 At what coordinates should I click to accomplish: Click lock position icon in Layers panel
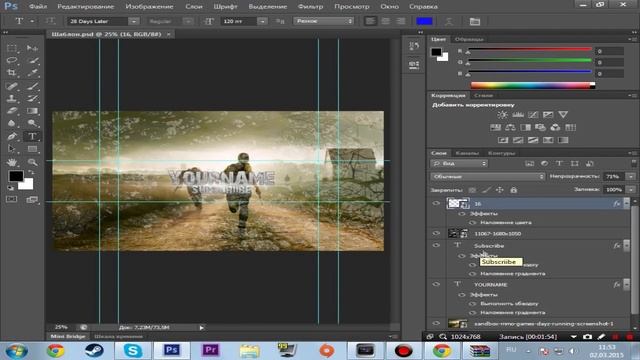[500, 190]
